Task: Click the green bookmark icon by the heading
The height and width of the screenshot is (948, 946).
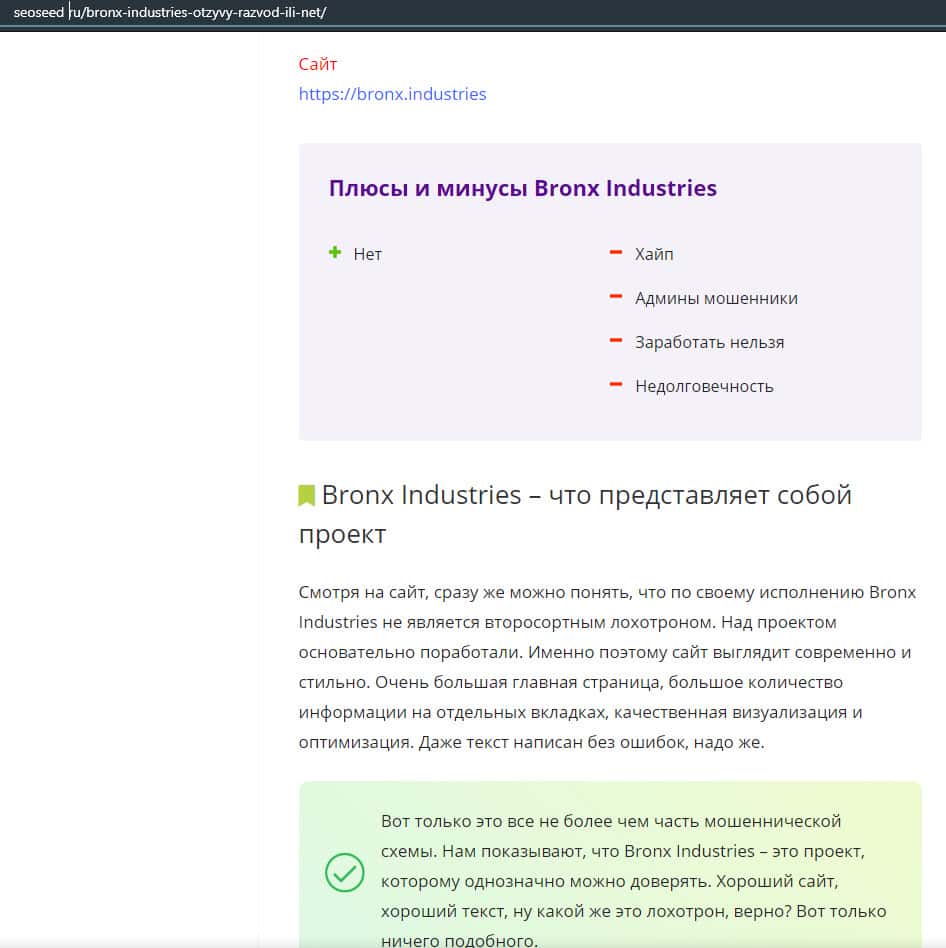Action: (307, 496)
